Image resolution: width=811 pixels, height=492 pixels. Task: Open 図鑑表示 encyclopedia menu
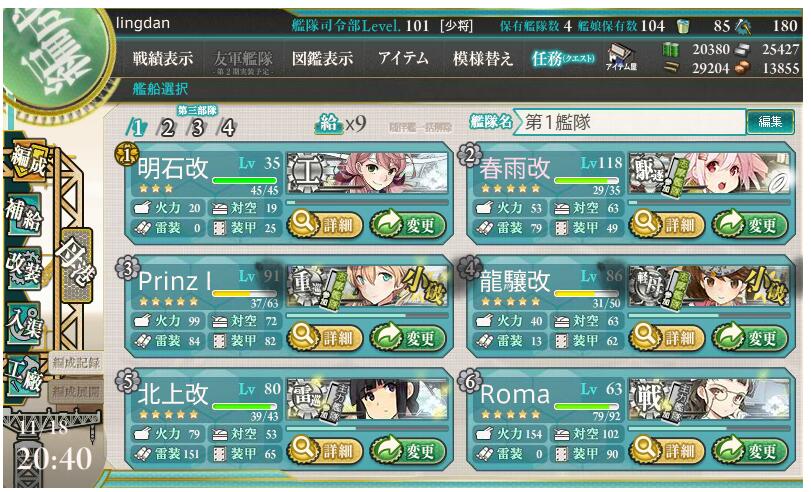coord(322,58)
